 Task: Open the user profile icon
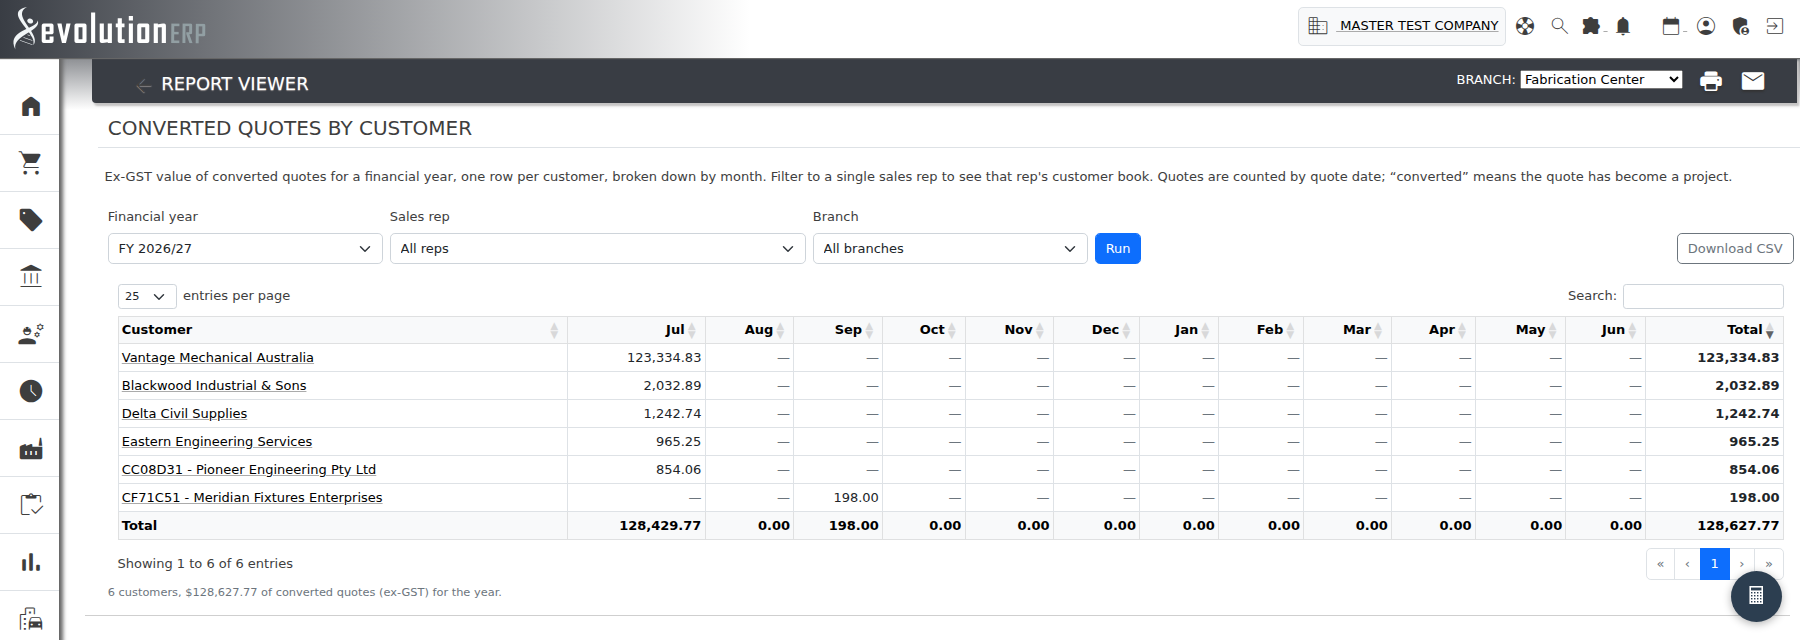pyautogui.click(x=1706, y=26)
